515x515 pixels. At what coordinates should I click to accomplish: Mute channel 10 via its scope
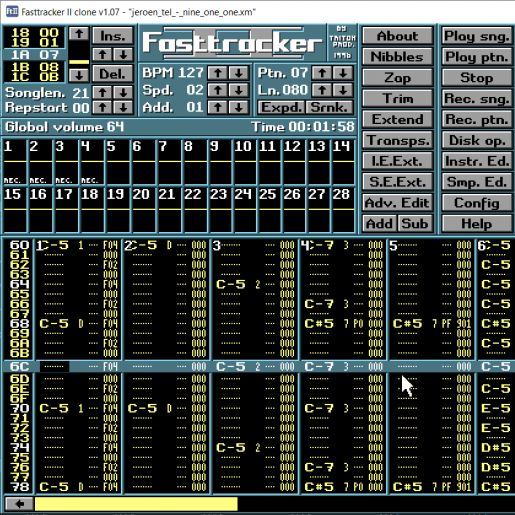pyautogui.click(x=246, y=162)
